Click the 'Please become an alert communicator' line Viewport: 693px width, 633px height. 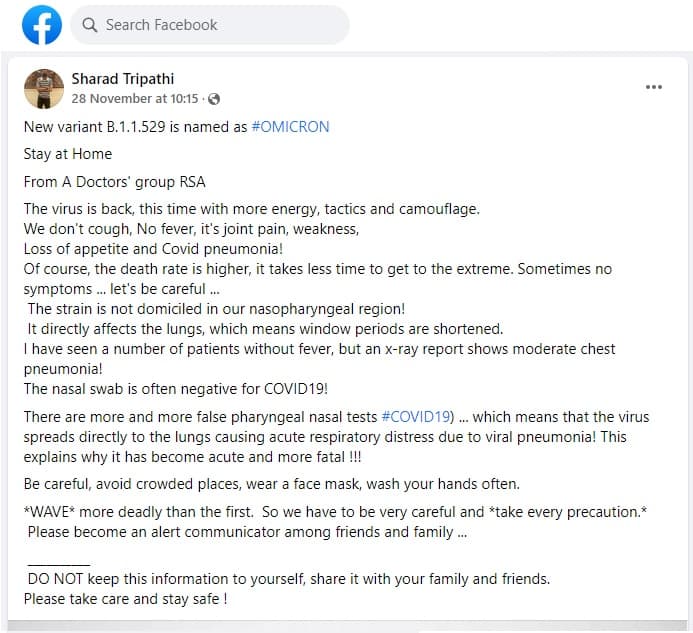click(x=247, y=532)
